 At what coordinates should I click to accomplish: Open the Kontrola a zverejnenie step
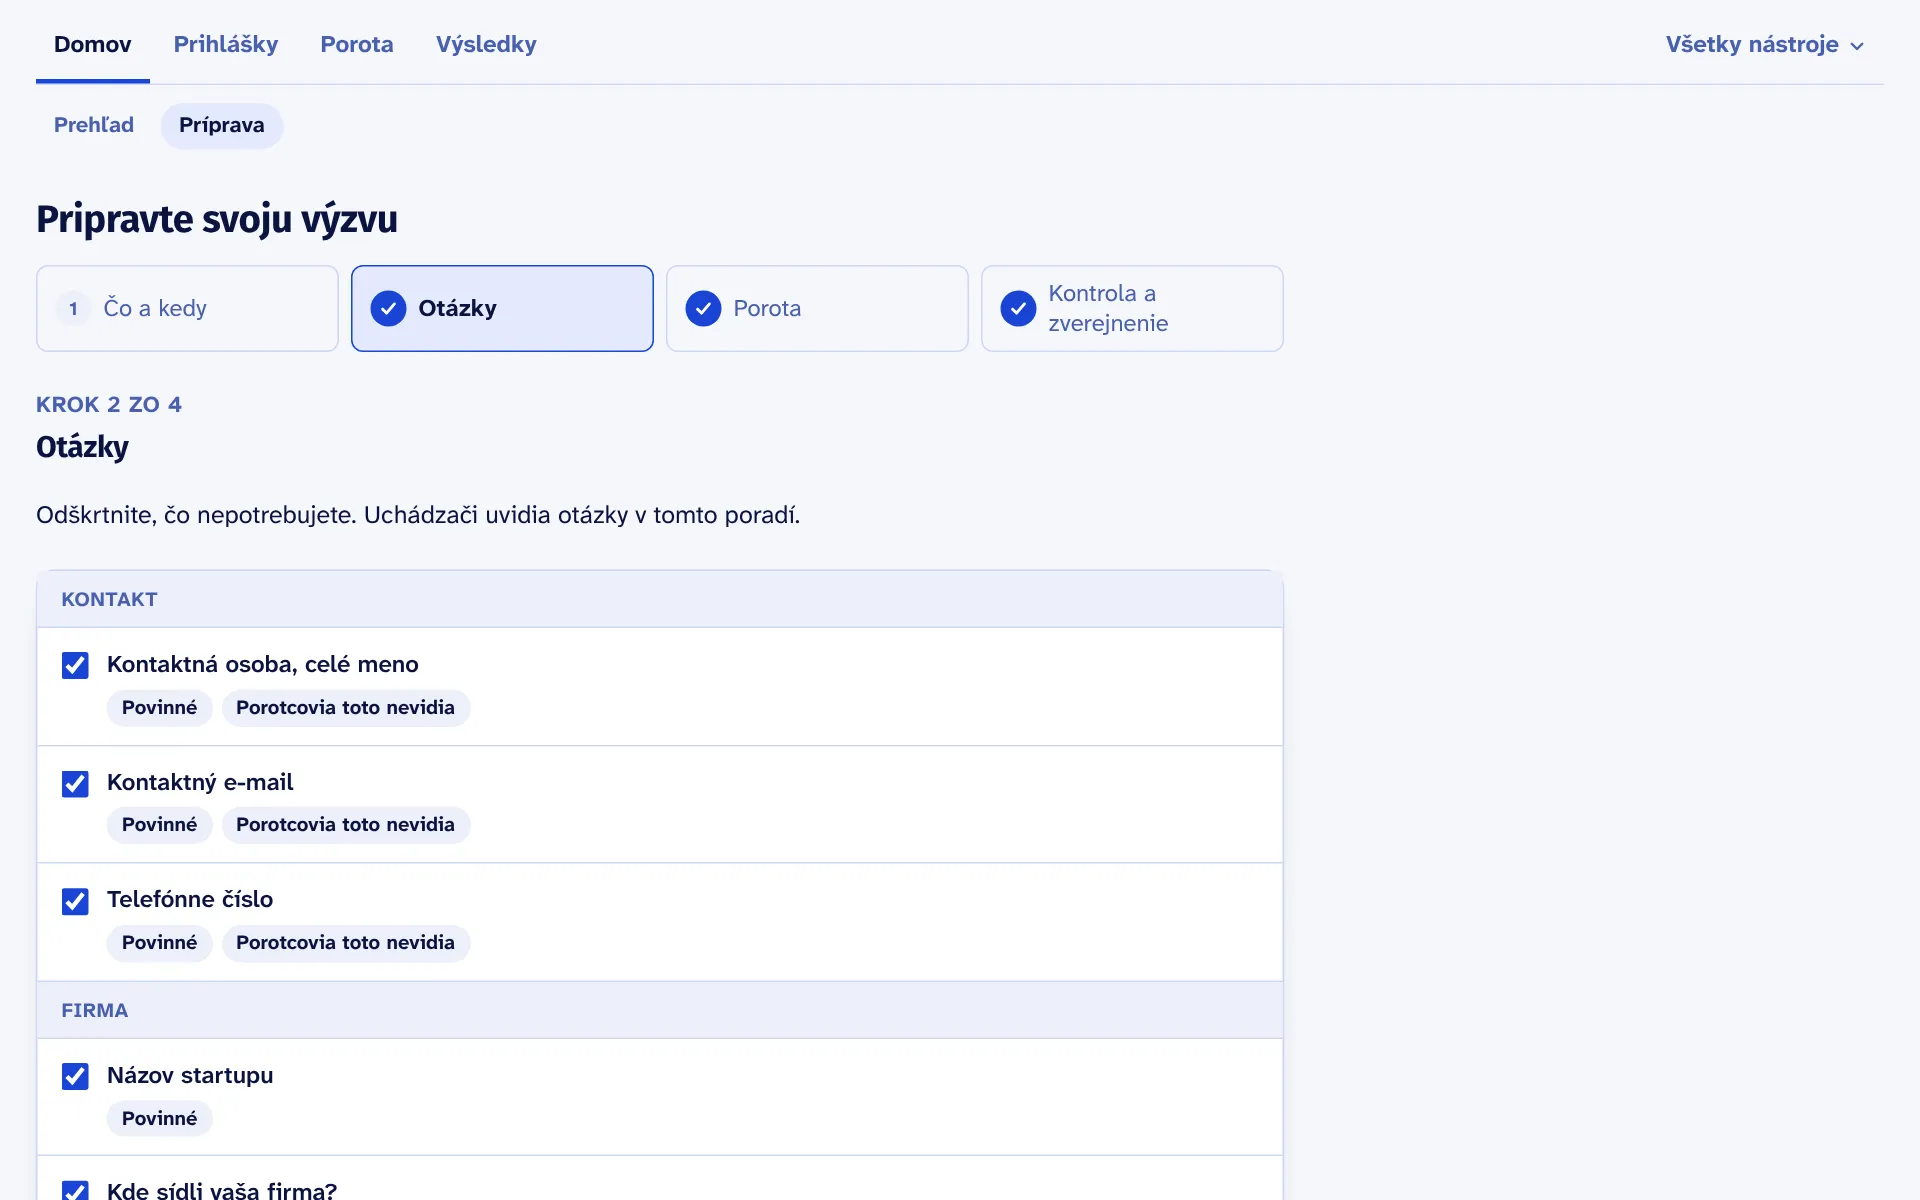1132,308
